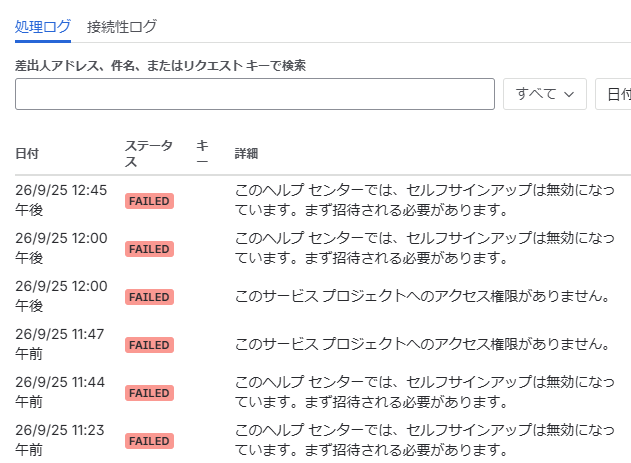Open the 接続性ログ tab

122,27
